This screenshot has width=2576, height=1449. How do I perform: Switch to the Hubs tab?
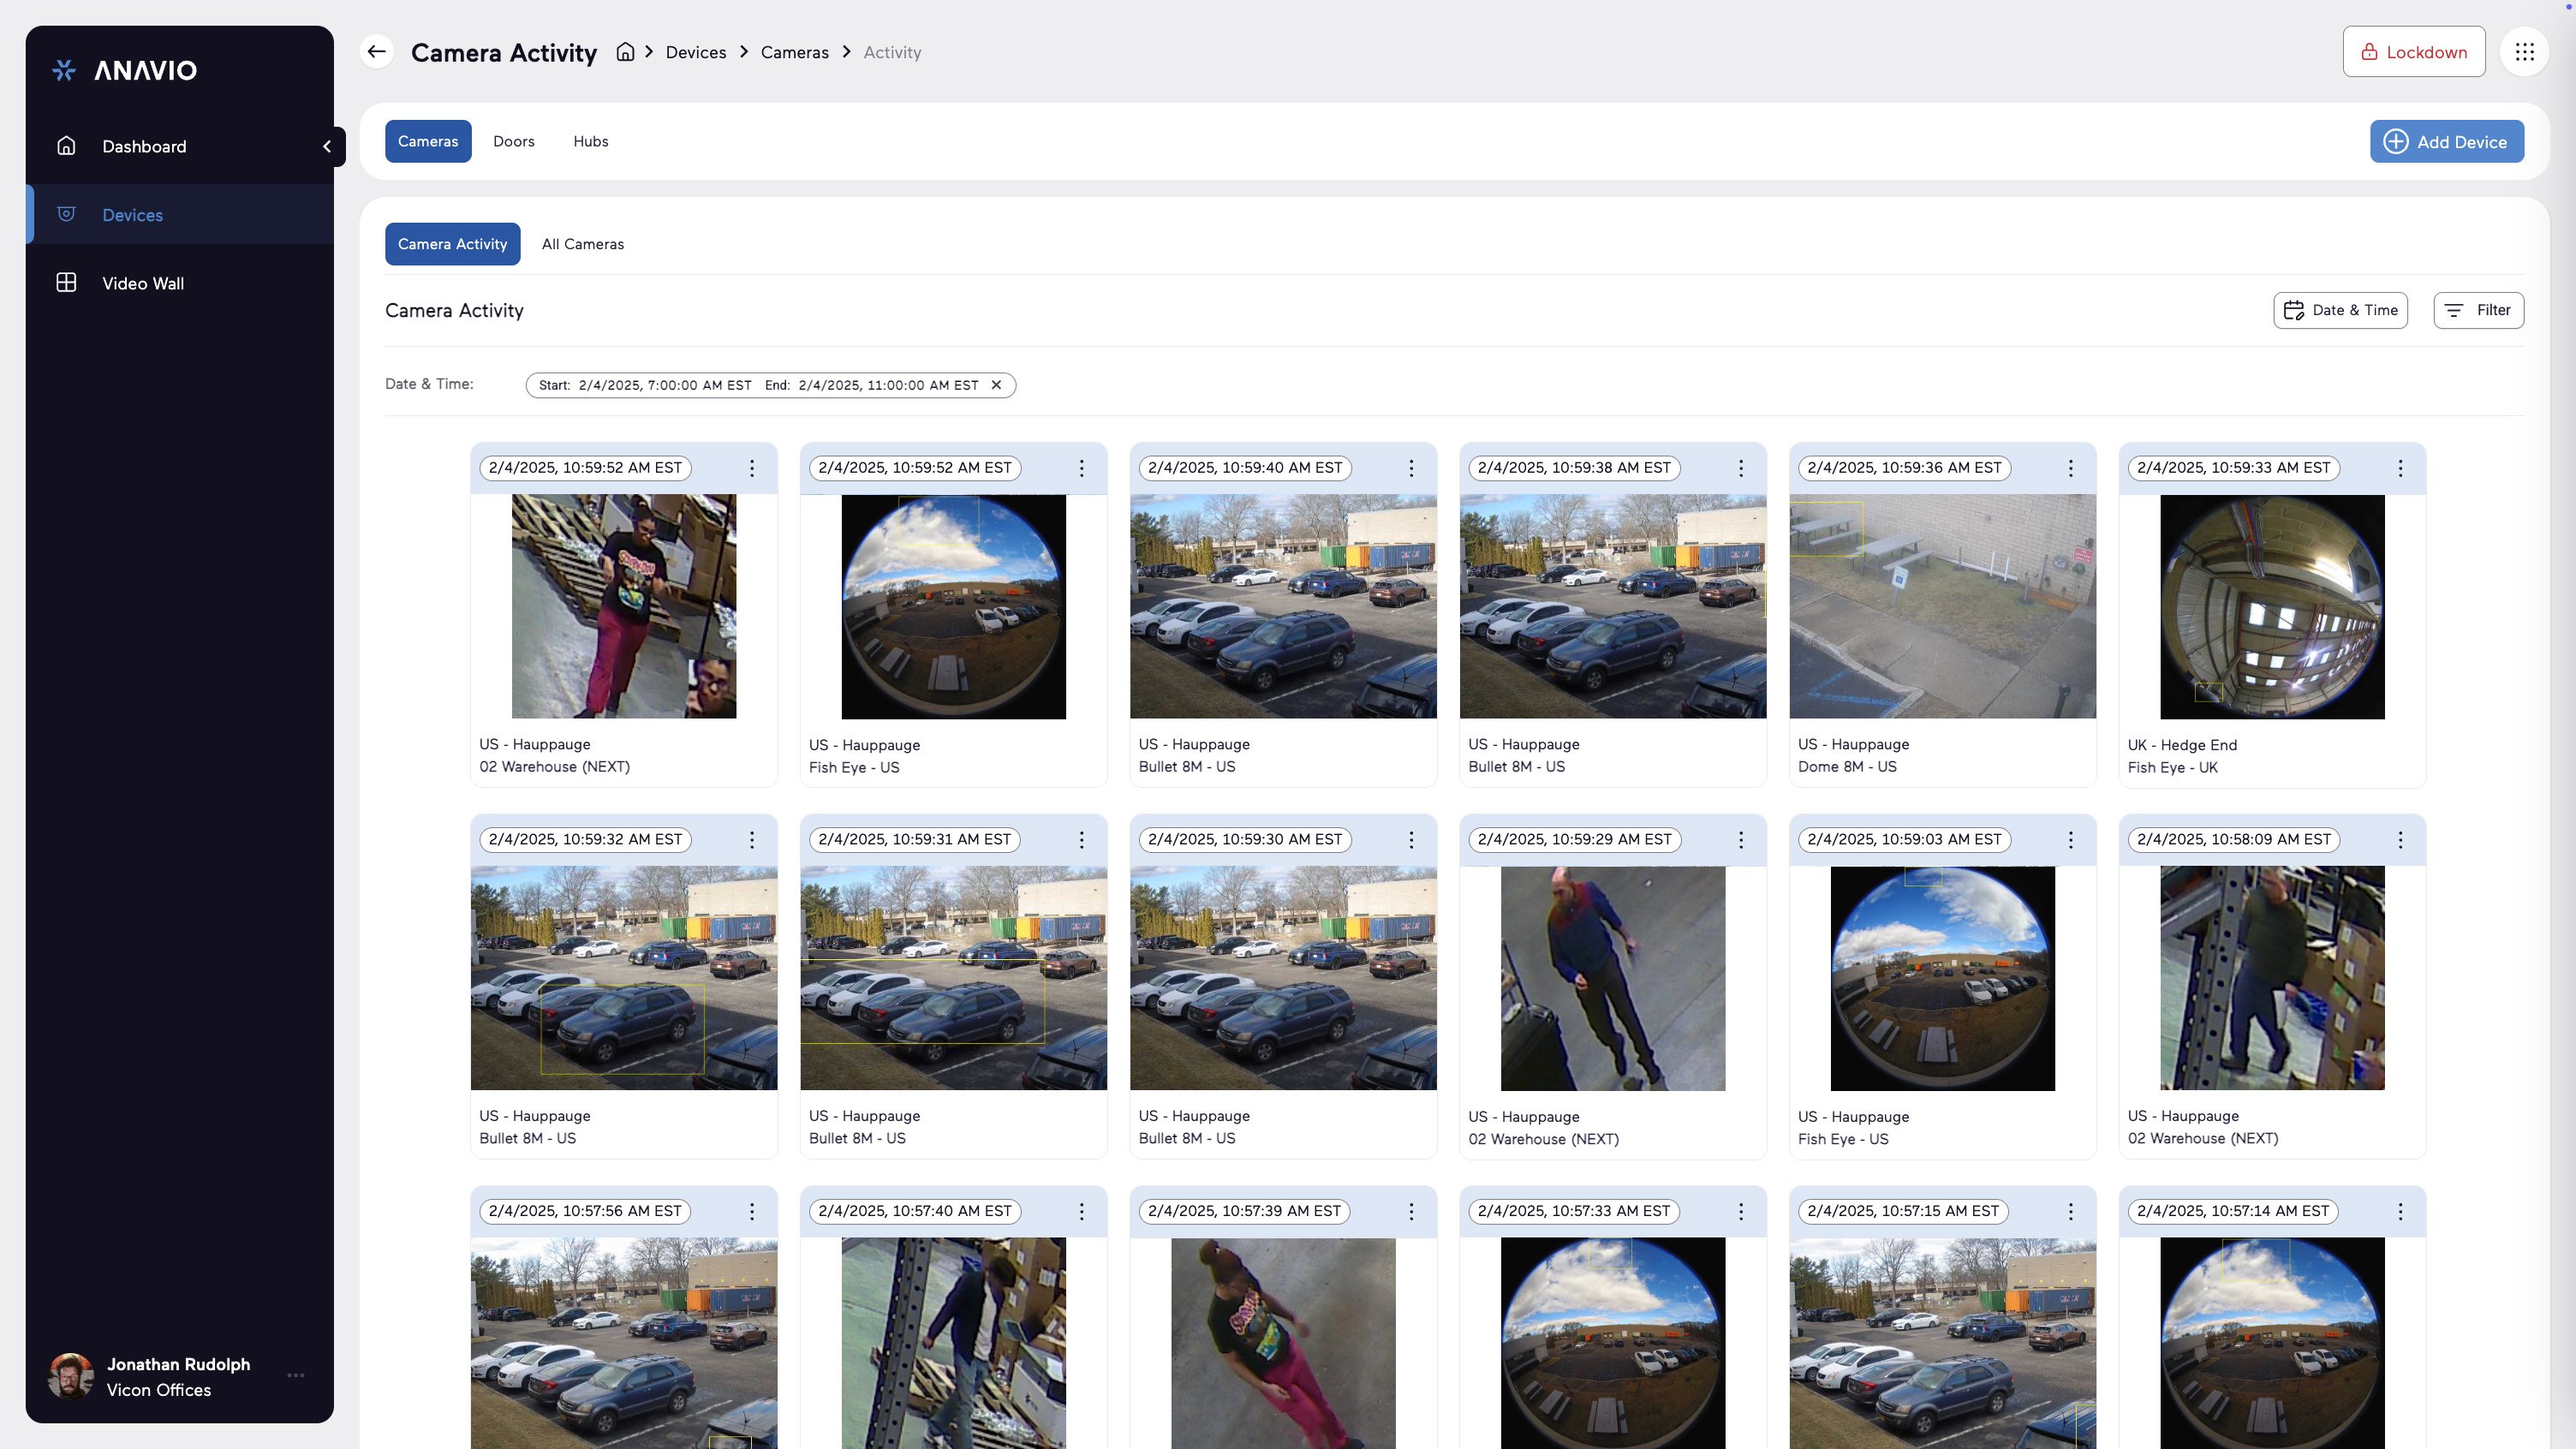click(x=590, y=142)
